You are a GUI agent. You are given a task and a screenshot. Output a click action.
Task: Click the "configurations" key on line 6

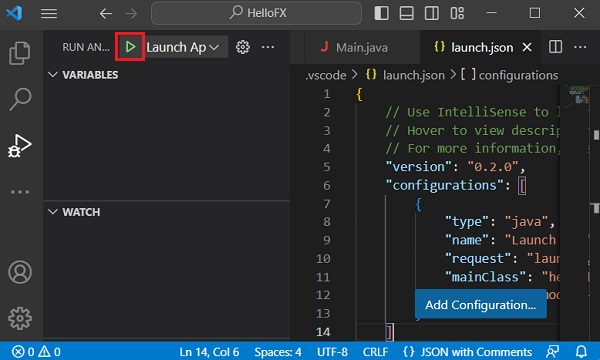coord(444,186)
